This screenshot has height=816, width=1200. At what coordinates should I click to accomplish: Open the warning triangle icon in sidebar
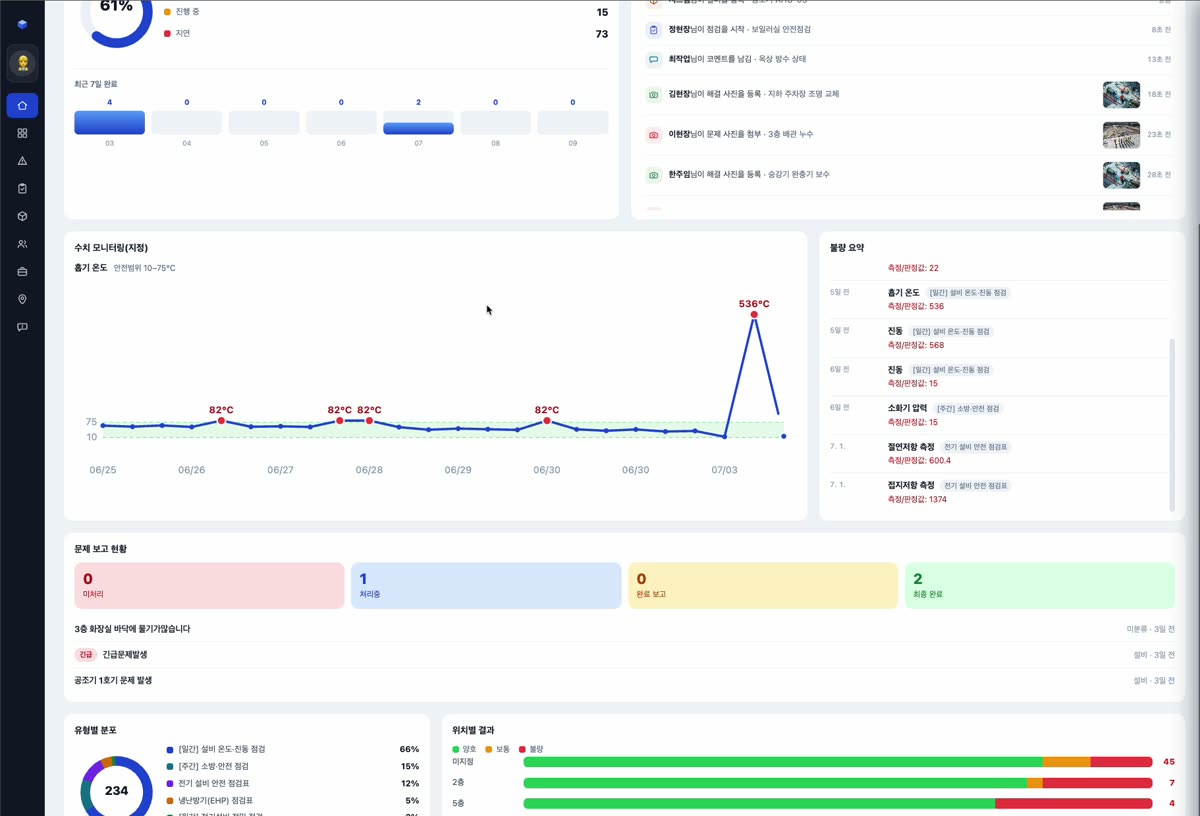click(x=22, y=160)
